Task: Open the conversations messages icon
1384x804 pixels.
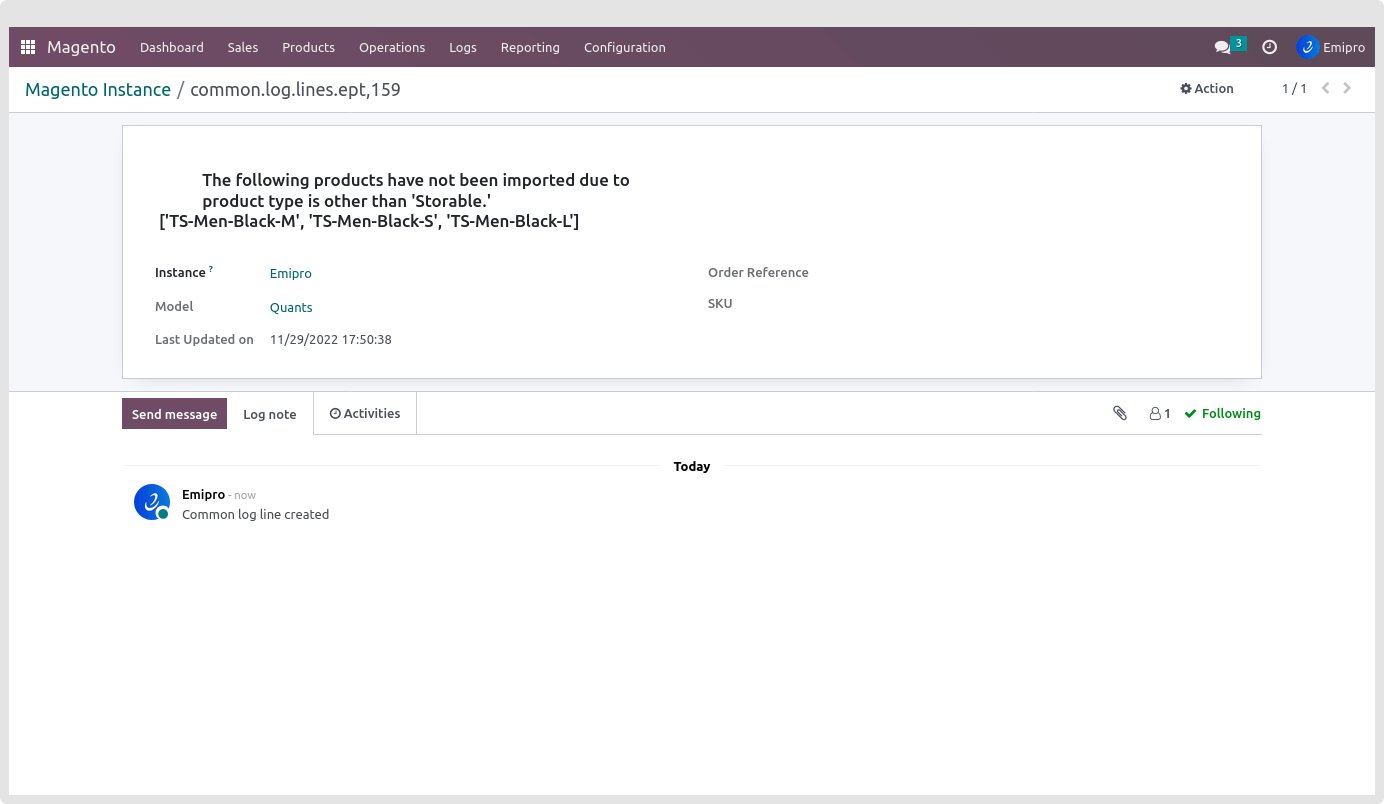Action: point(1222,47)
